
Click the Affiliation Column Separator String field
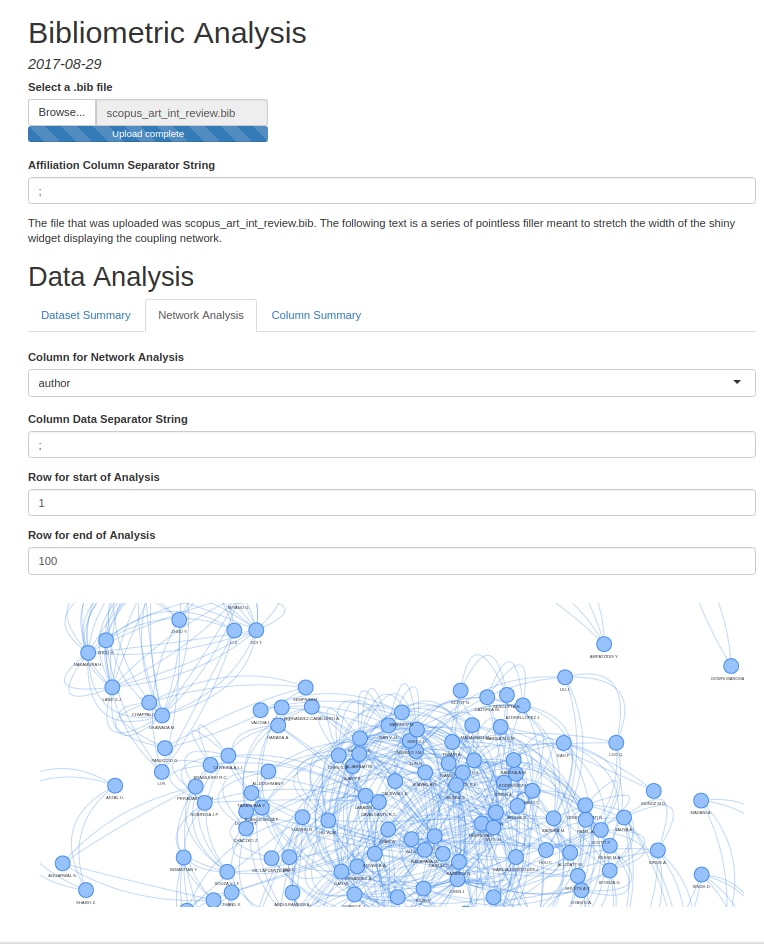point(391,191)
